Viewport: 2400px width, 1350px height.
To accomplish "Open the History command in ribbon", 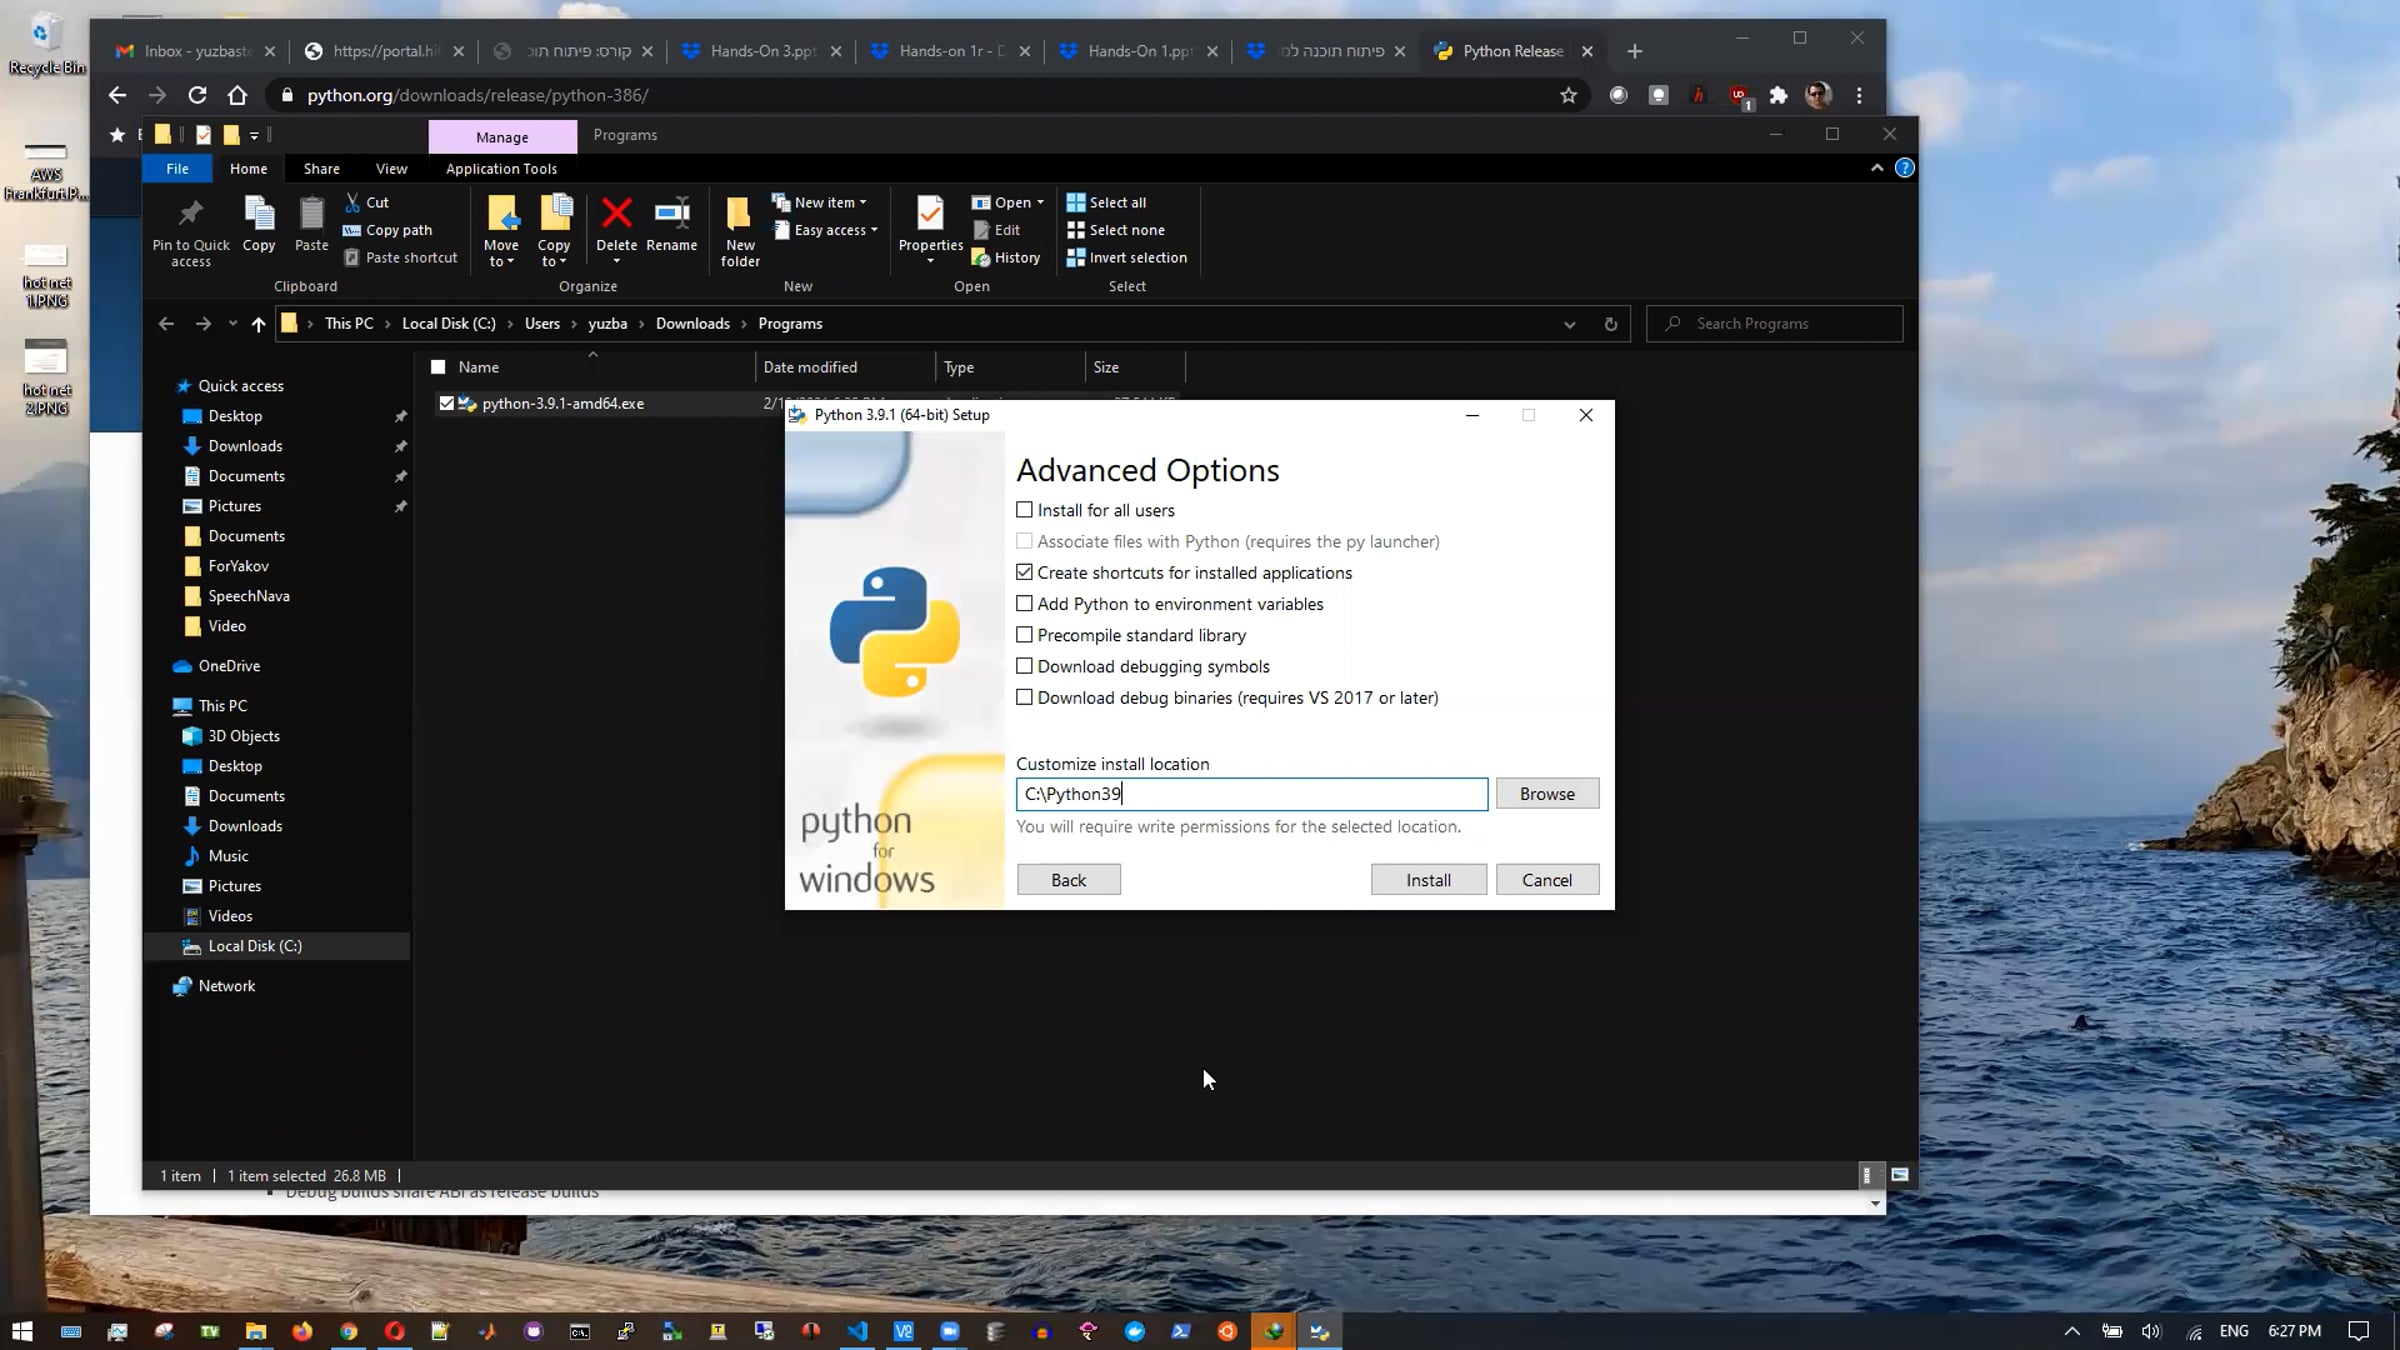I will tap(1006, 257).
